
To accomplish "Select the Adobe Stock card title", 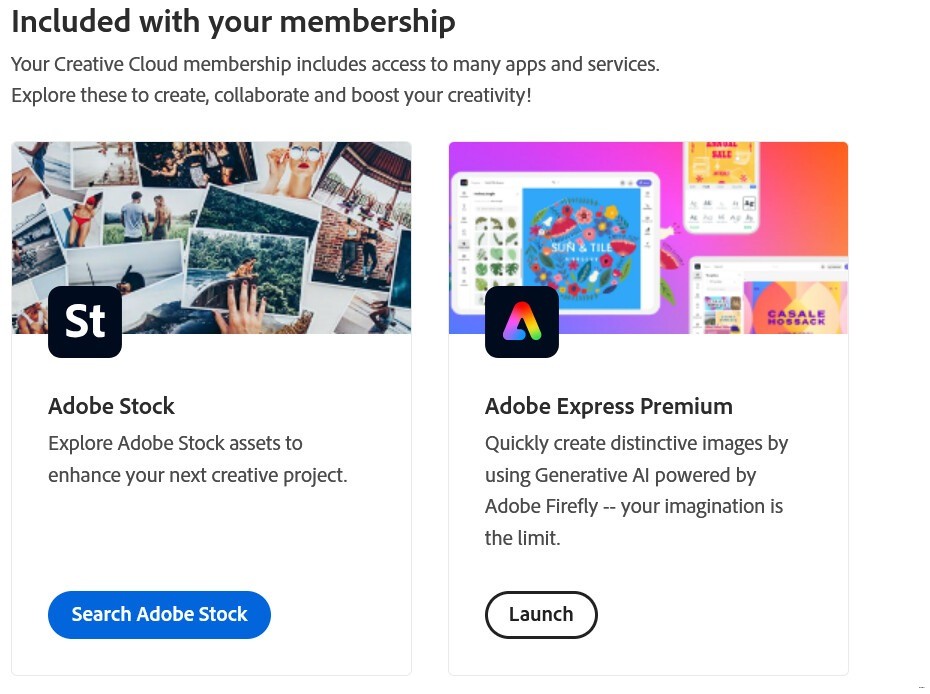I will [111, 406].
